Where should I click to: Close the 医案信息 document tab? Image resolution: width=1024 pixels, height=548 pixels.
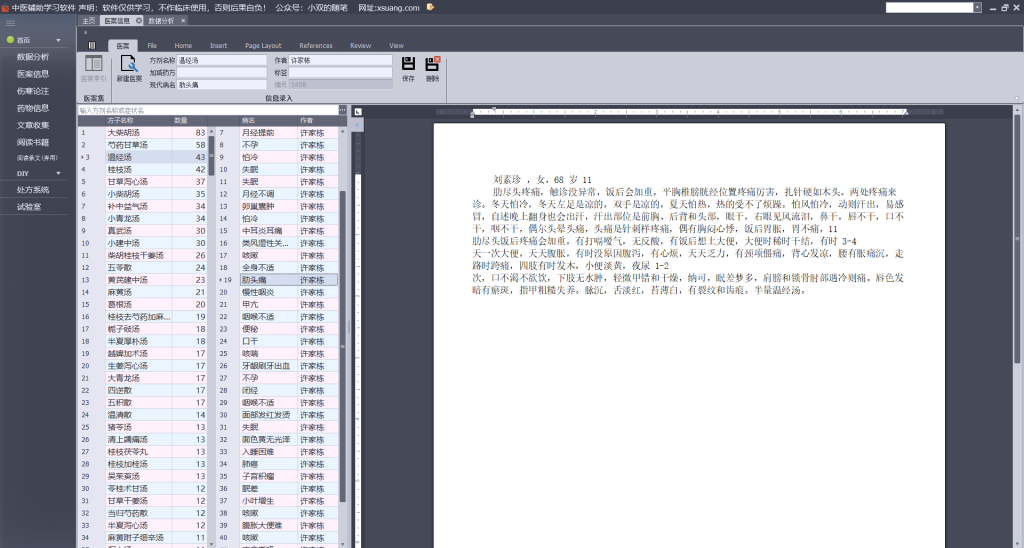[139, 20]
